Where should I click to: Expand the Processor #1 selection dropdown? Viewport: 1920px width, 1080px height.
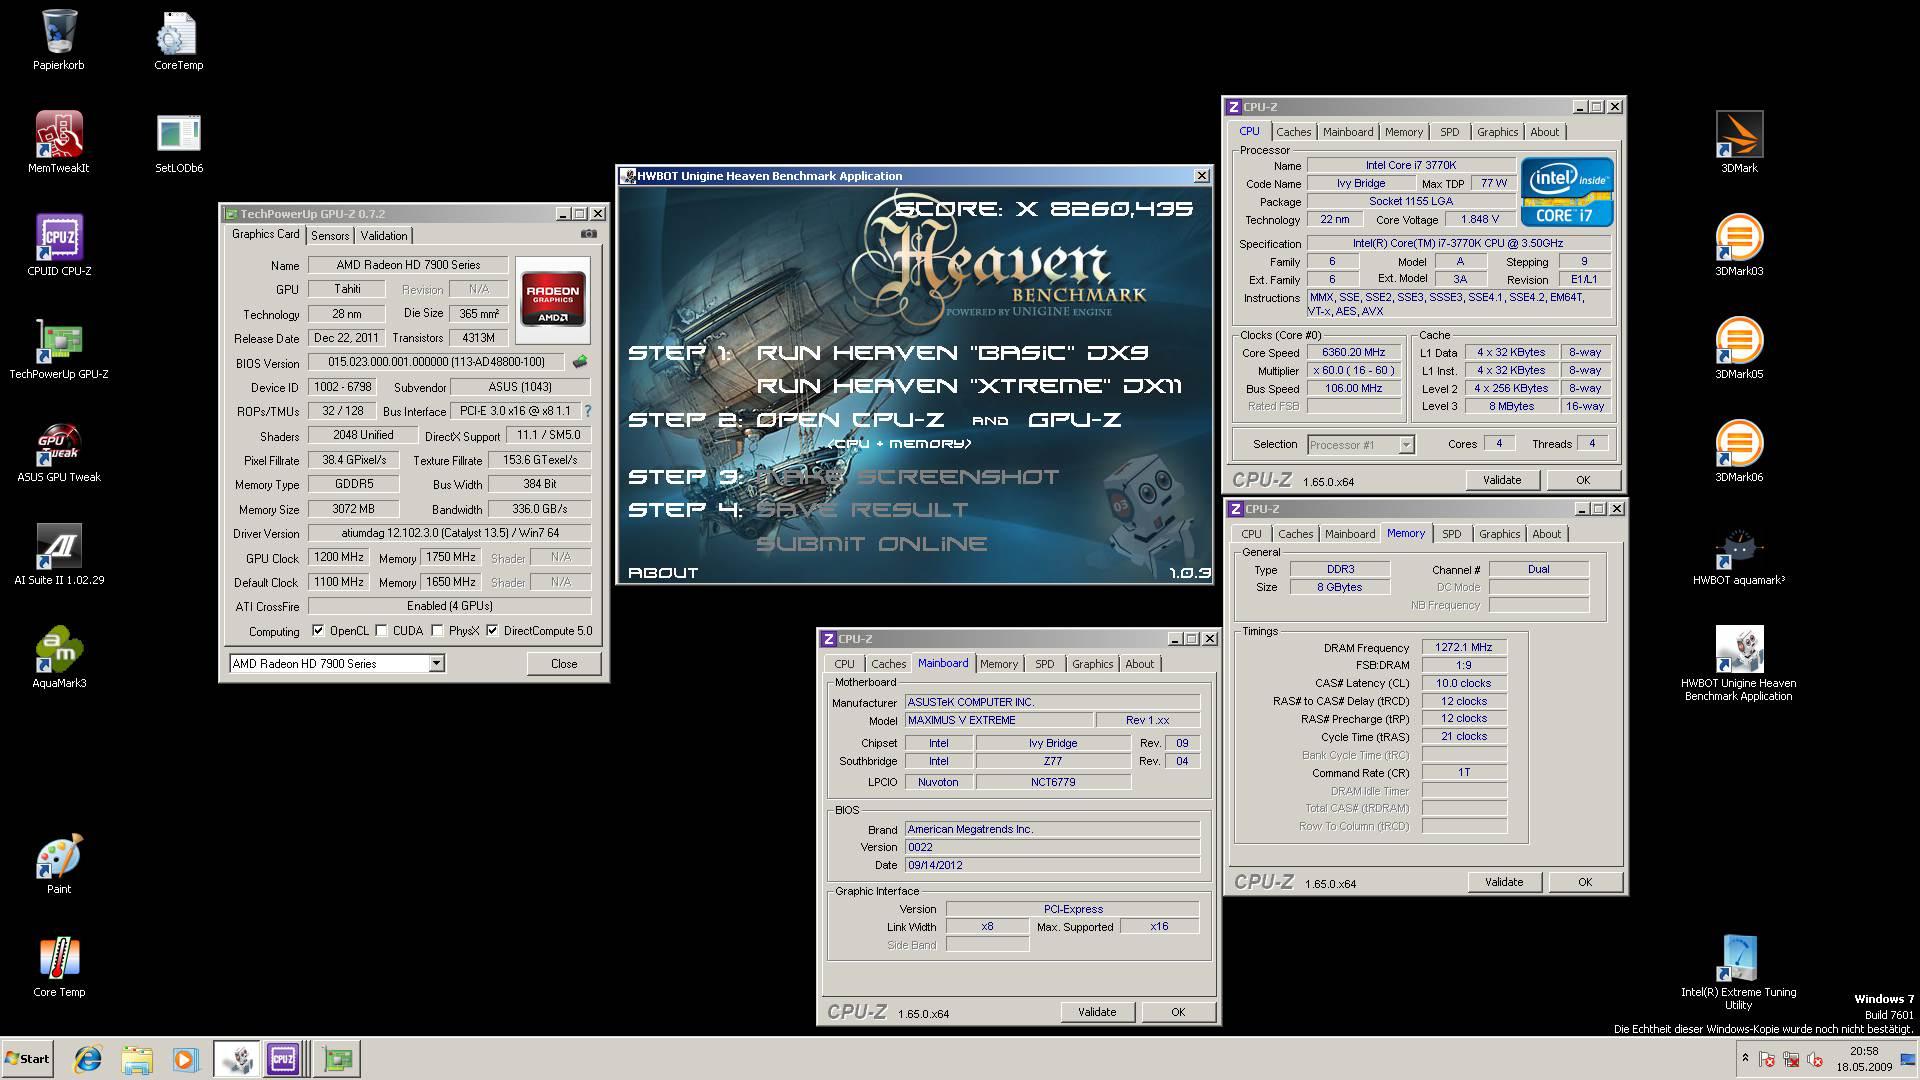coord(1406,445)
